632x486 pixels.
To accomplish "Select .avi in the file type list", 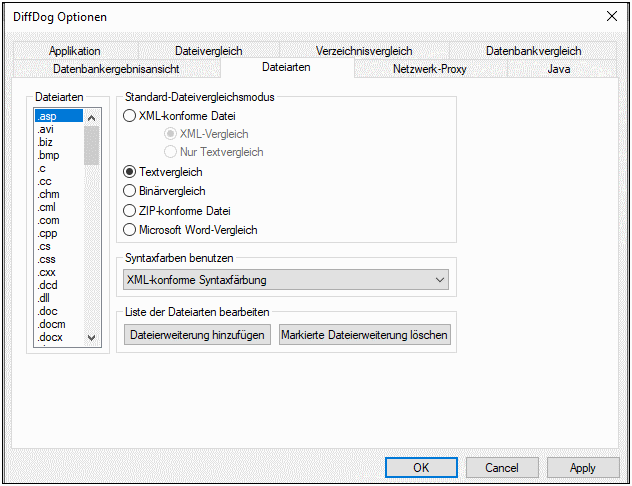I will coord(59,129).
